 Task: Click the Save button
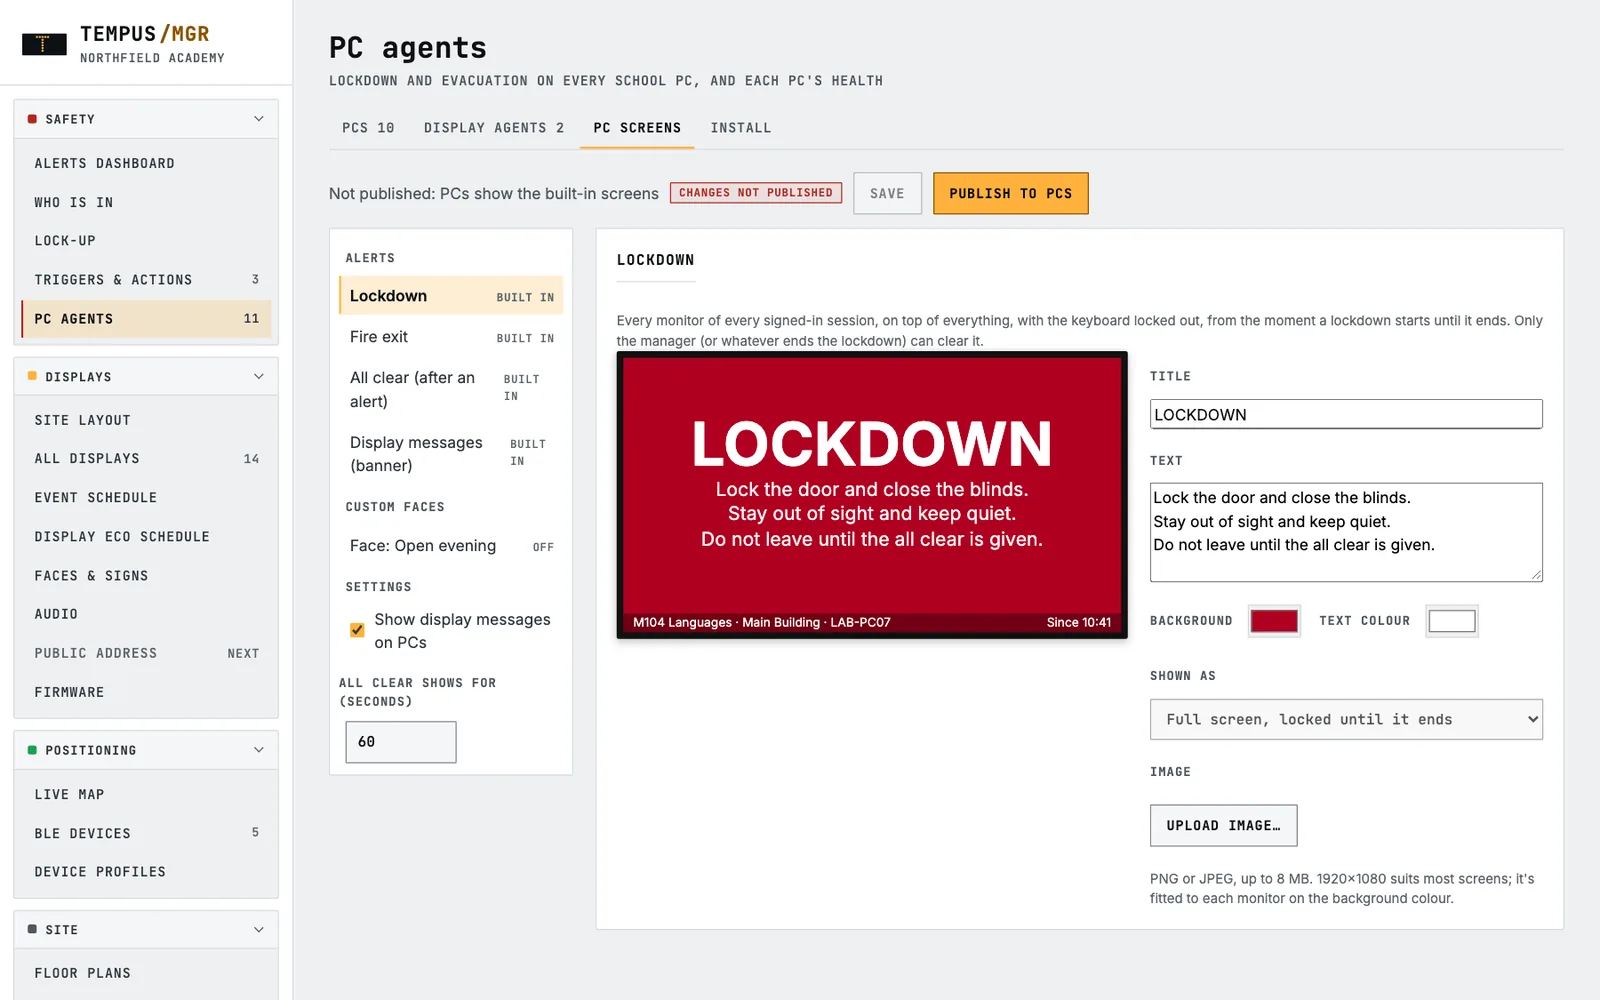tap(887, 194)
